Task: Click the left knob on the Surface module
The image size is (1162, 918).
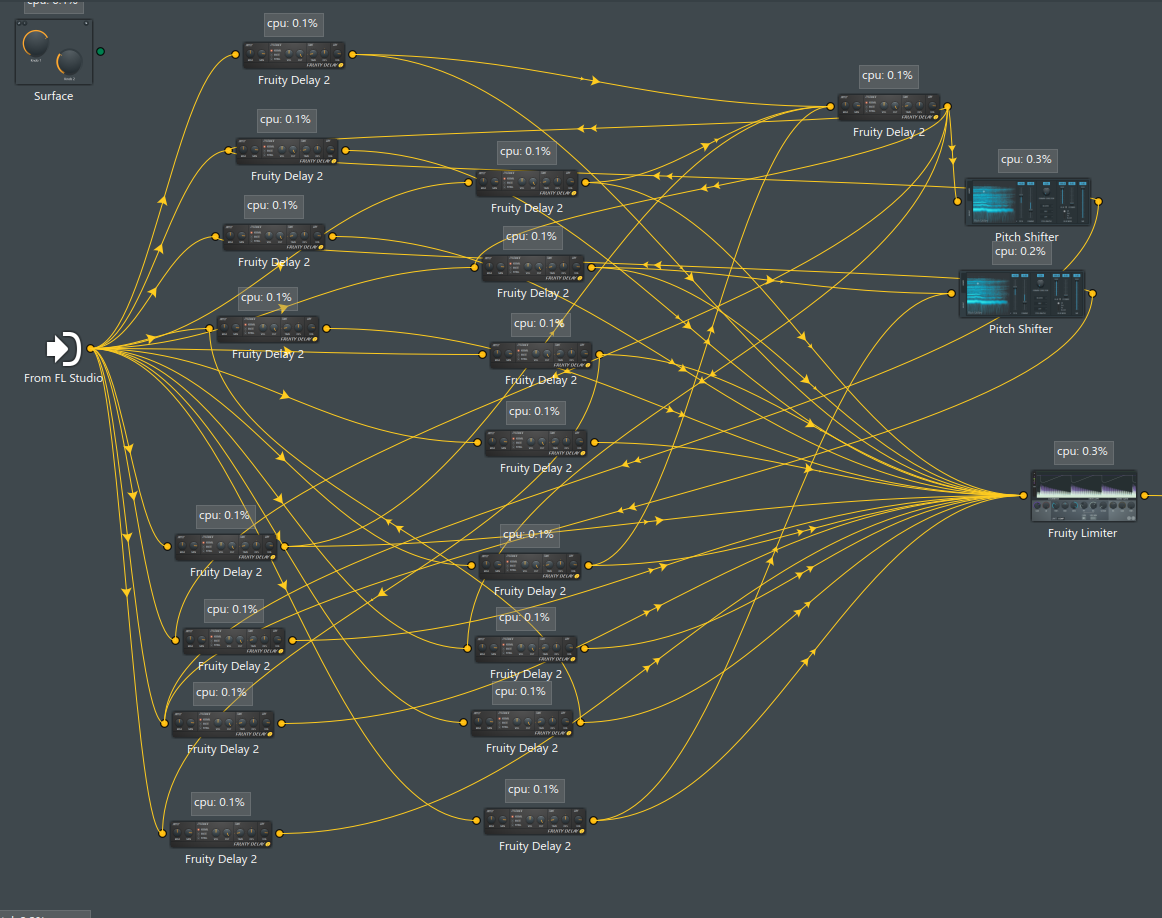Action: (x=35, y=43)
